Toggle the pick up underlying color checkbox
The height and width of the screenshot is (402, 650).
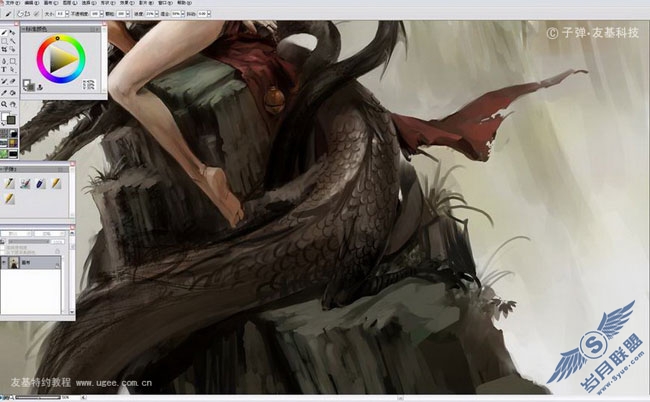[2, 252]
